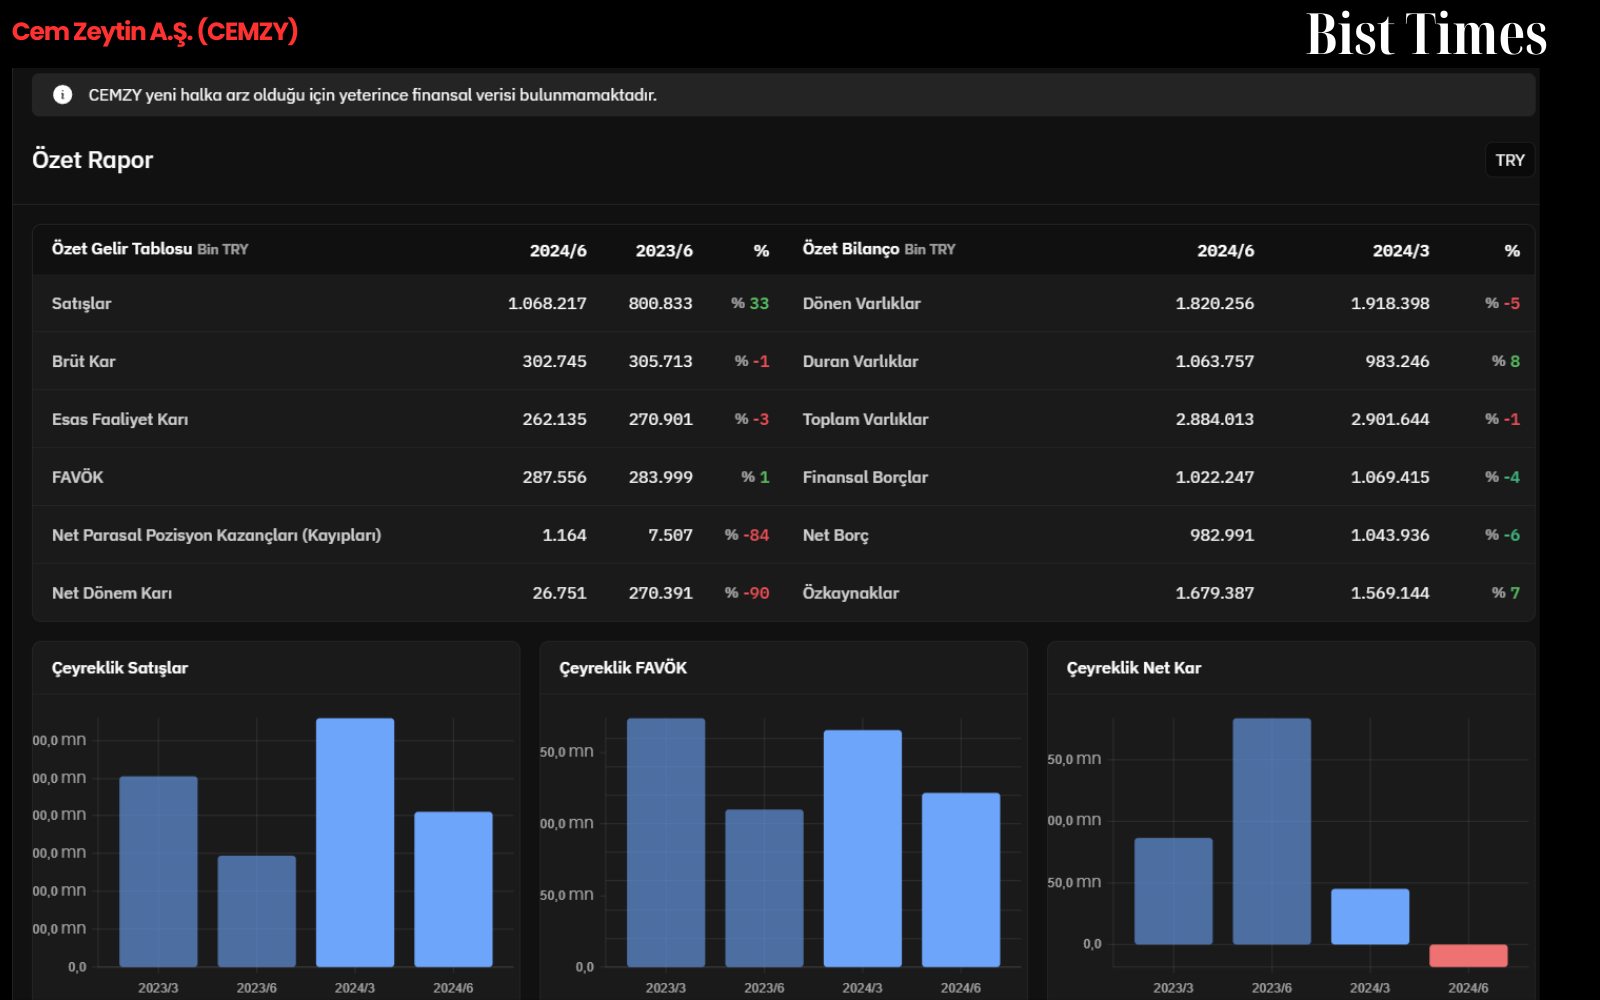Select the Cem Zeytin A.Ş. (CEMZY) title
The image size is (1600, 1000).
(155, 32)
